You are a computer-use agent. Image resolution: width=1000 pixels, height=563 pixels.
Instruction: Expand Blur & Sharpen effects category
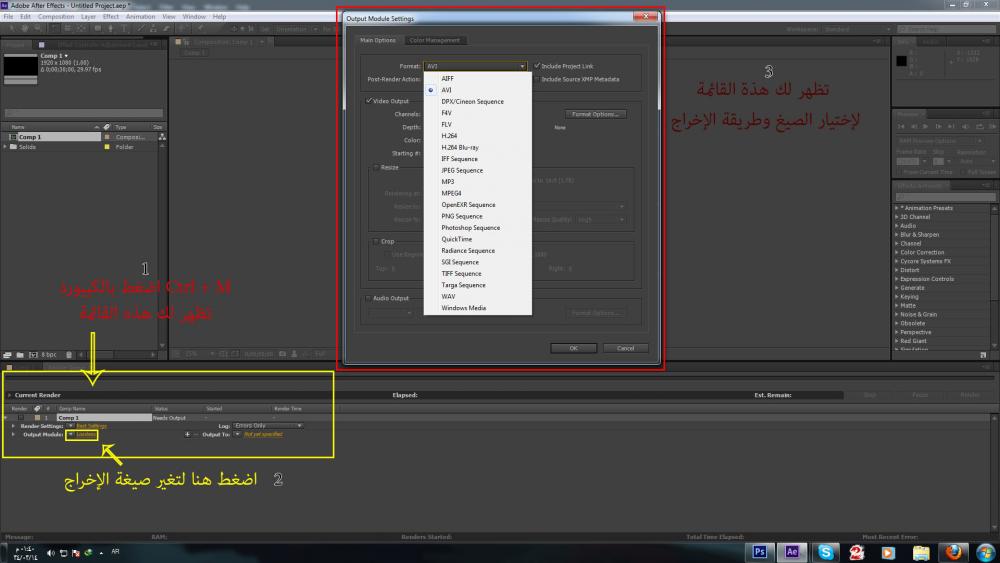coord(897,235)
